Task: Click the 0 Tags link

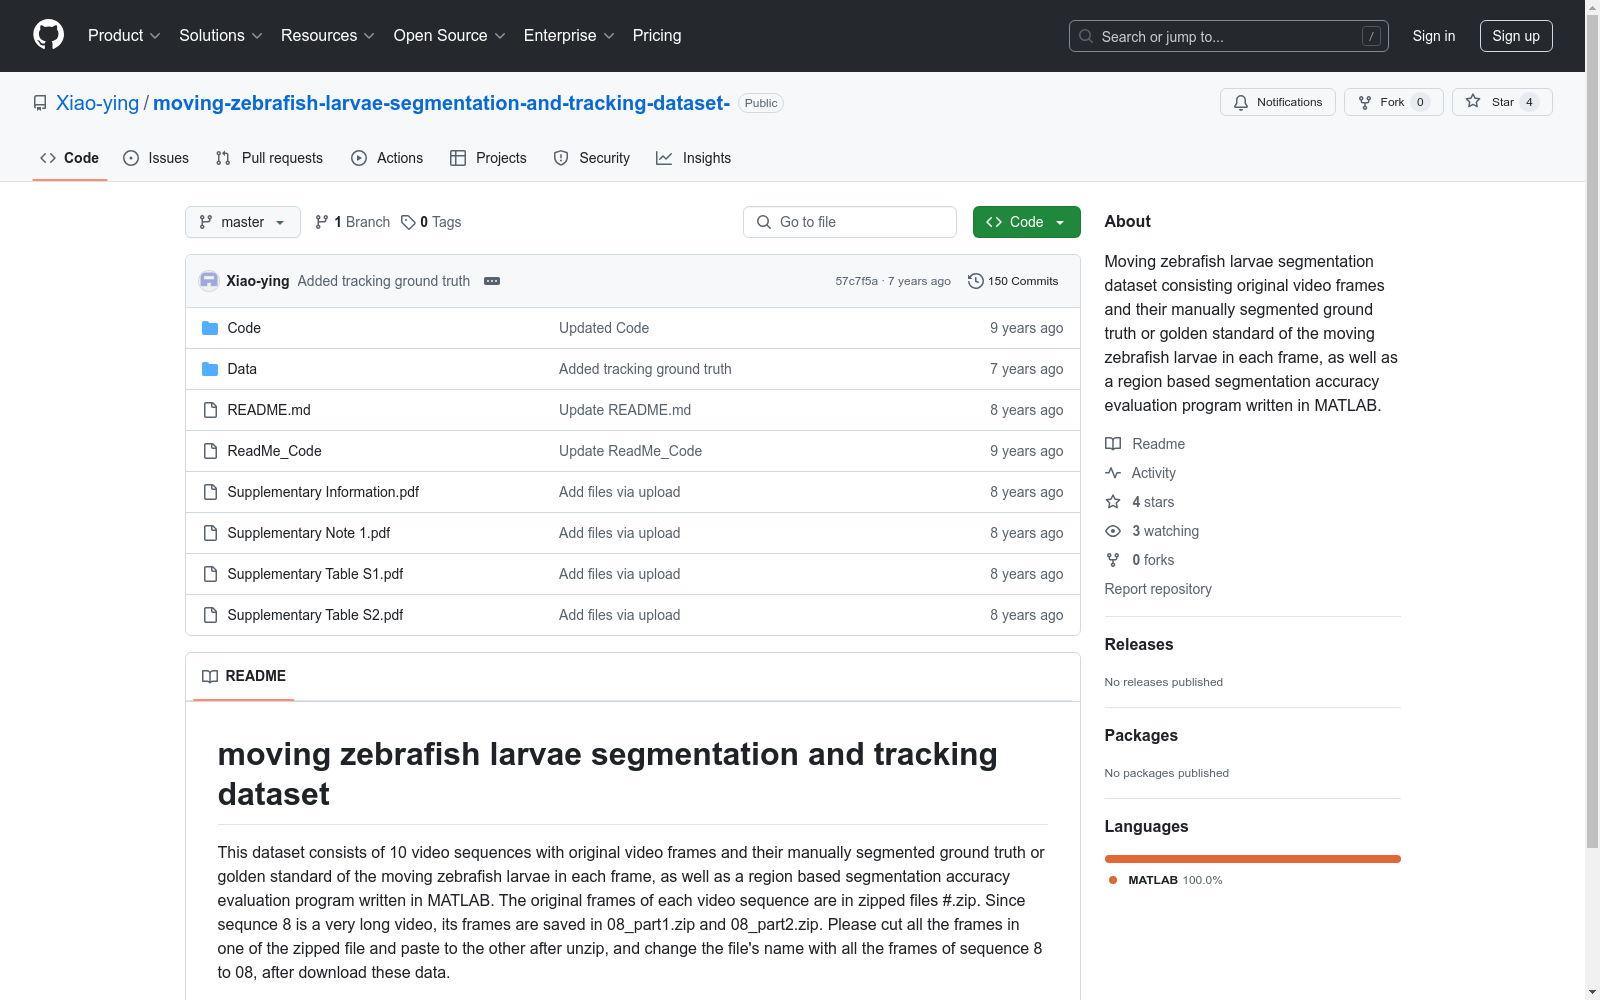Action: pyautogui.click(x=431, y=222)
